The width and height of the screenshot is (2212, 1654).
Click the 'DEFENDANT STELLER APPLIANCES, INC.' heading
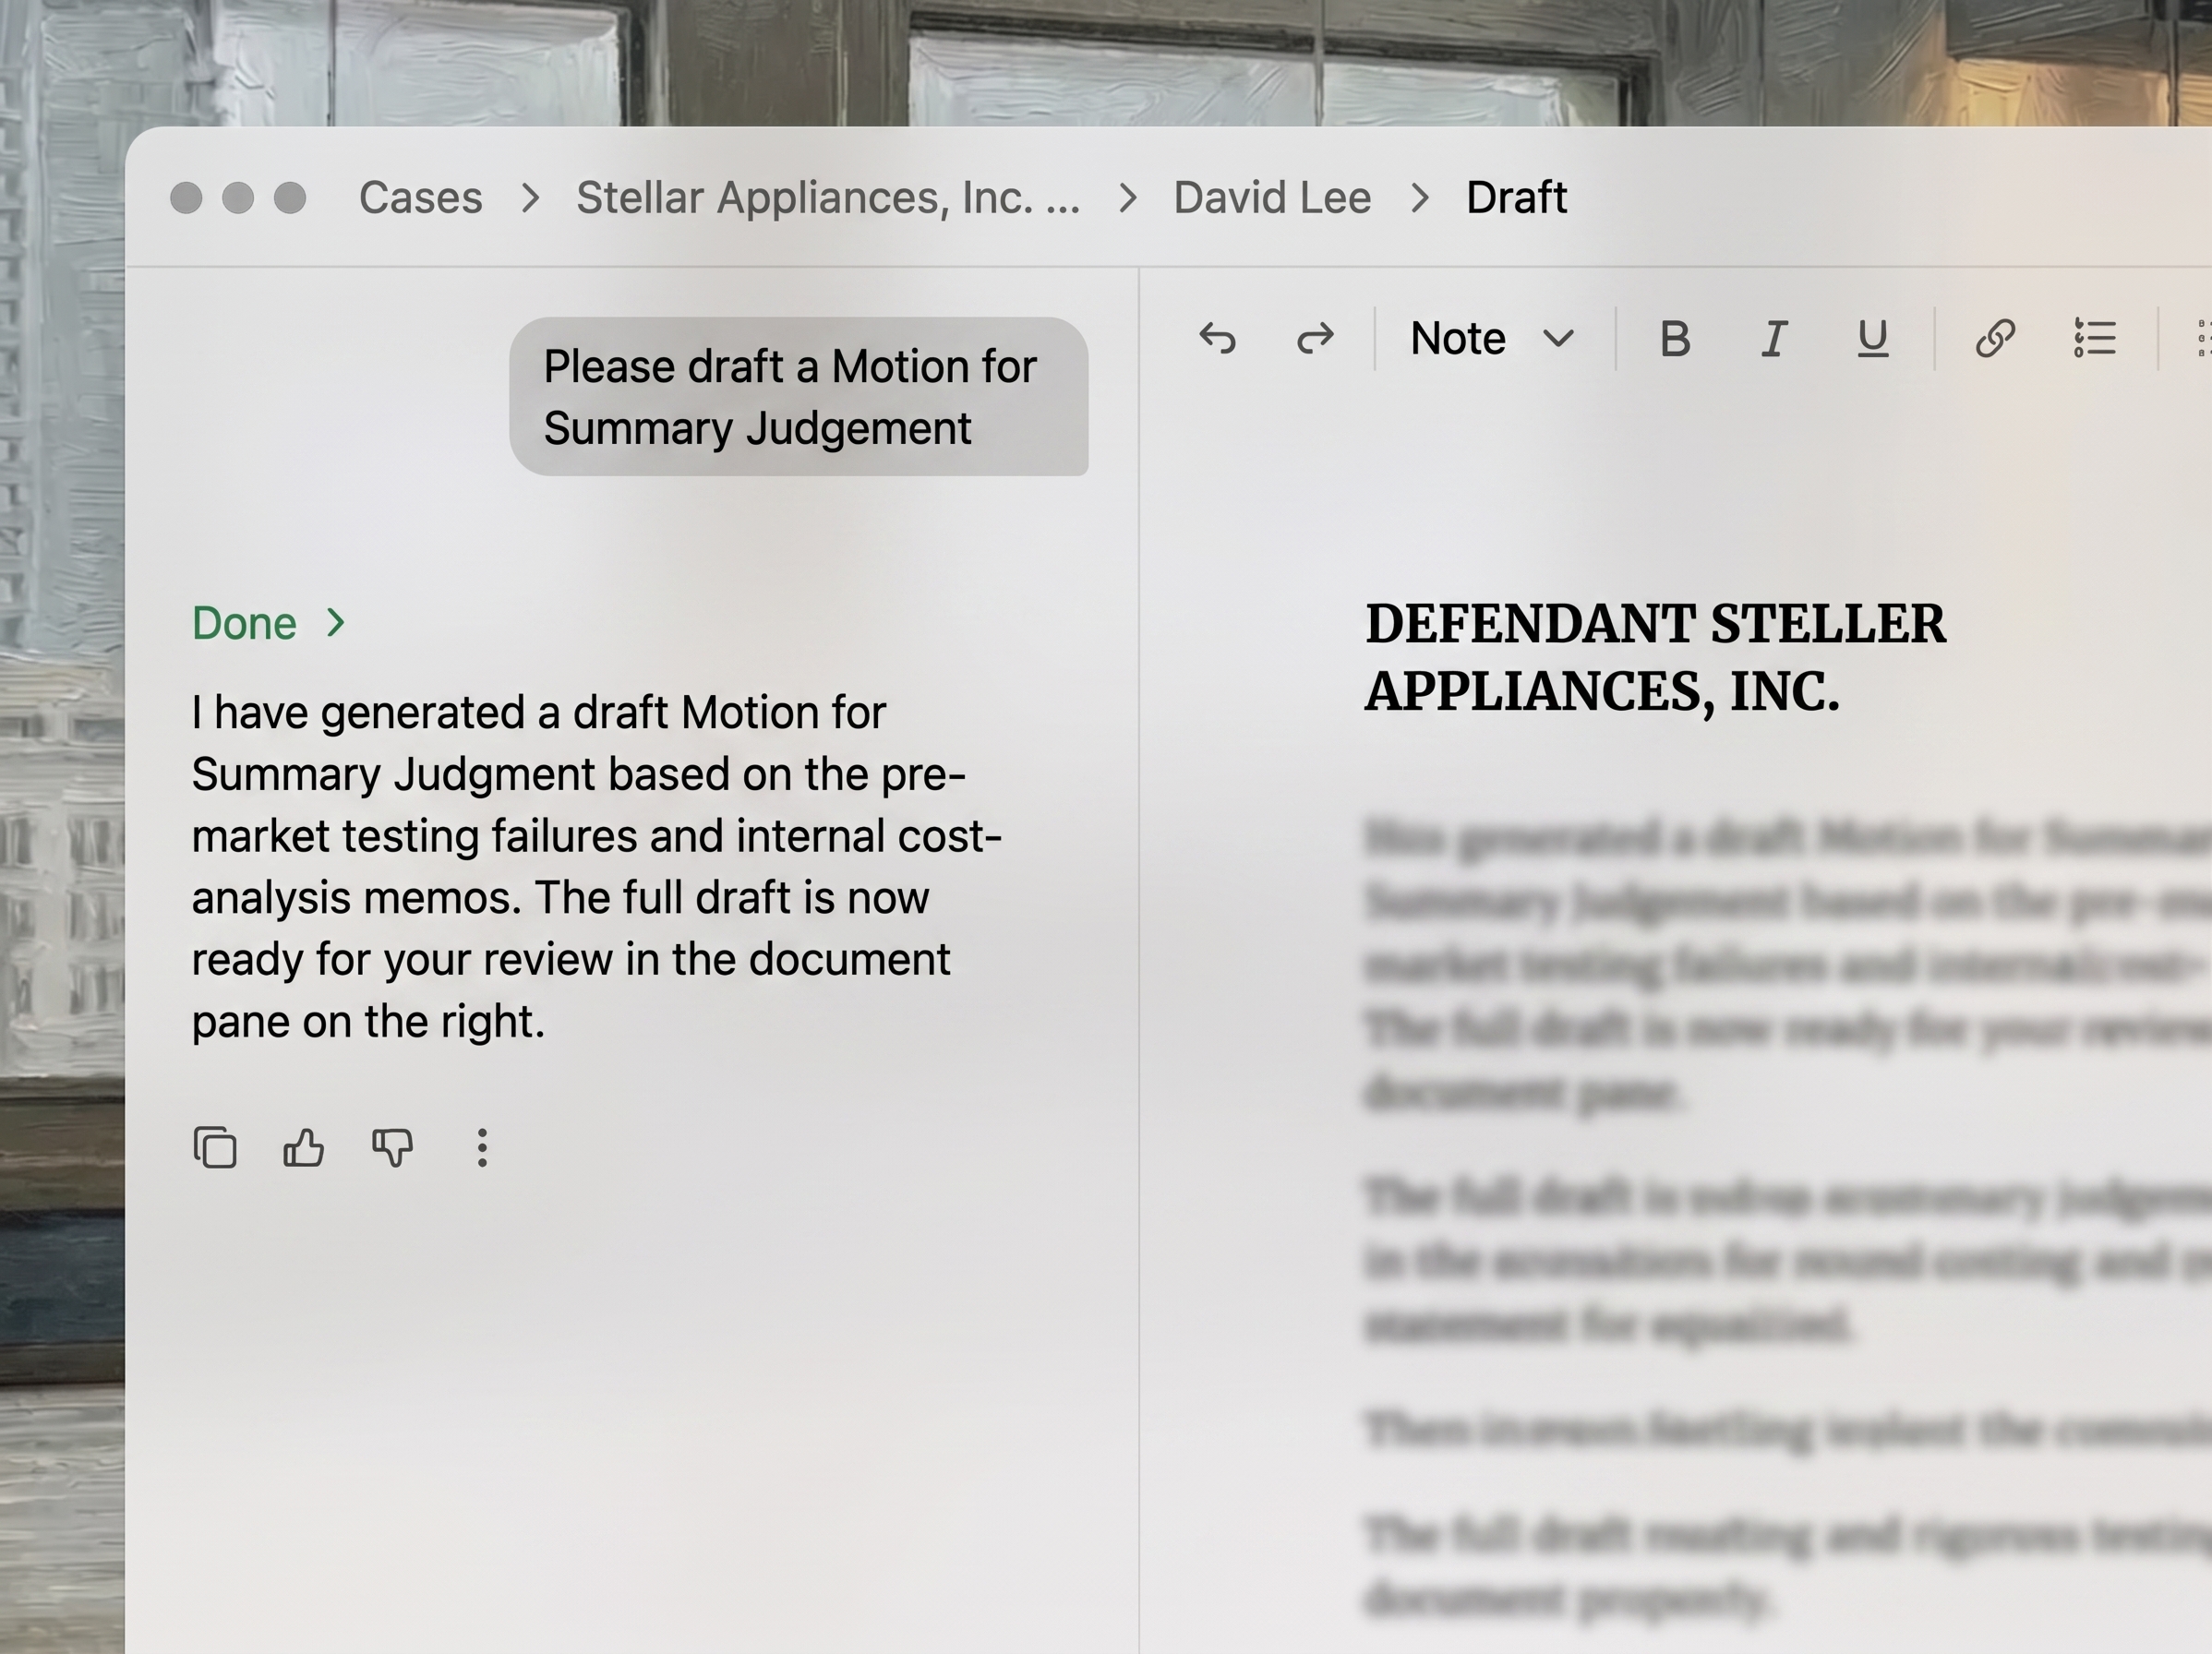point(1655,657)
